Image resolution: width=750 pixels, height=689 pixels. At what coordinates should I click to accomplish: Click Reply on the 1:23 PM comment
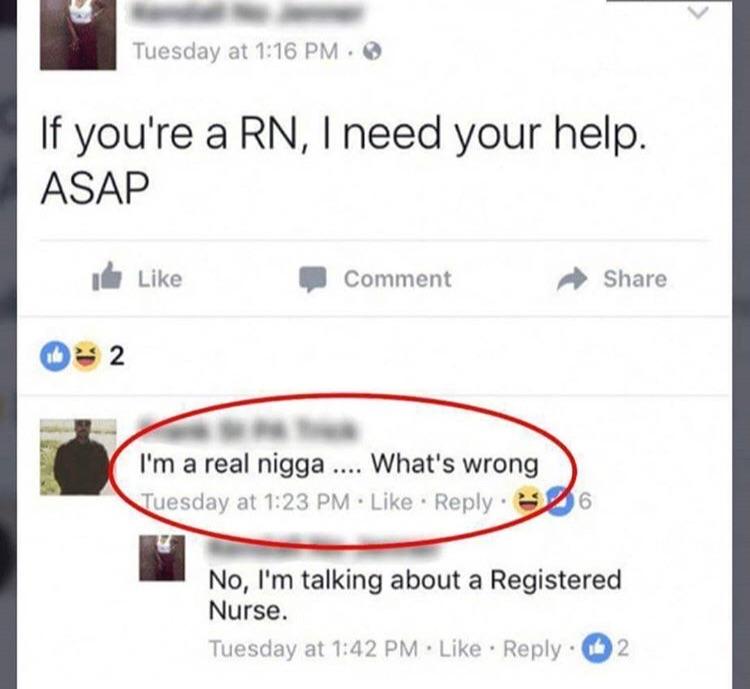pyautogui.click(x=463, y=502)
